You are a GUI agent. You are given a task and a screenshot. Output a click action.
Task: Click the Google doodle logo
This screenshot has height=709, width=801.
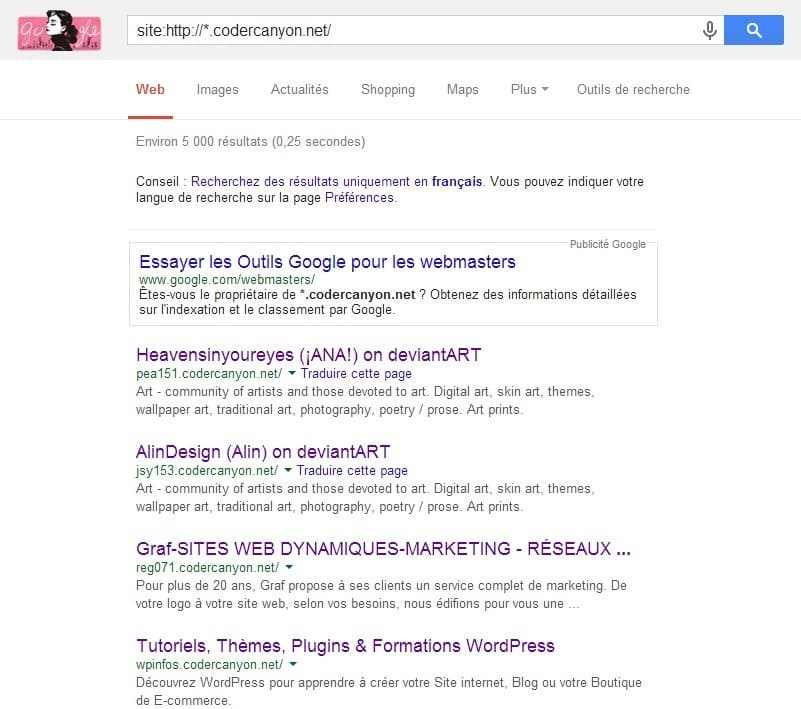click(x=59, y=31)
